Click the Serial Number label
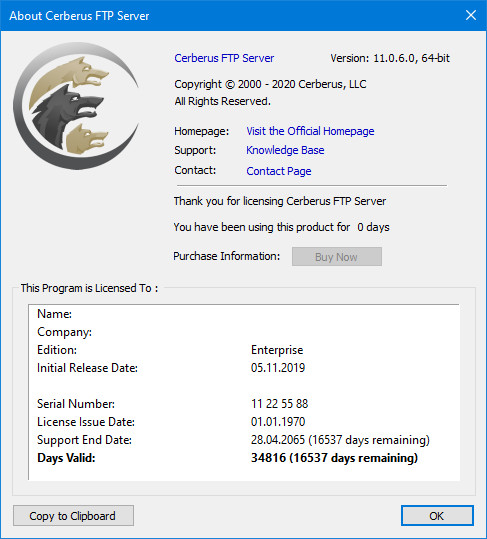 (x=76, y=404)
